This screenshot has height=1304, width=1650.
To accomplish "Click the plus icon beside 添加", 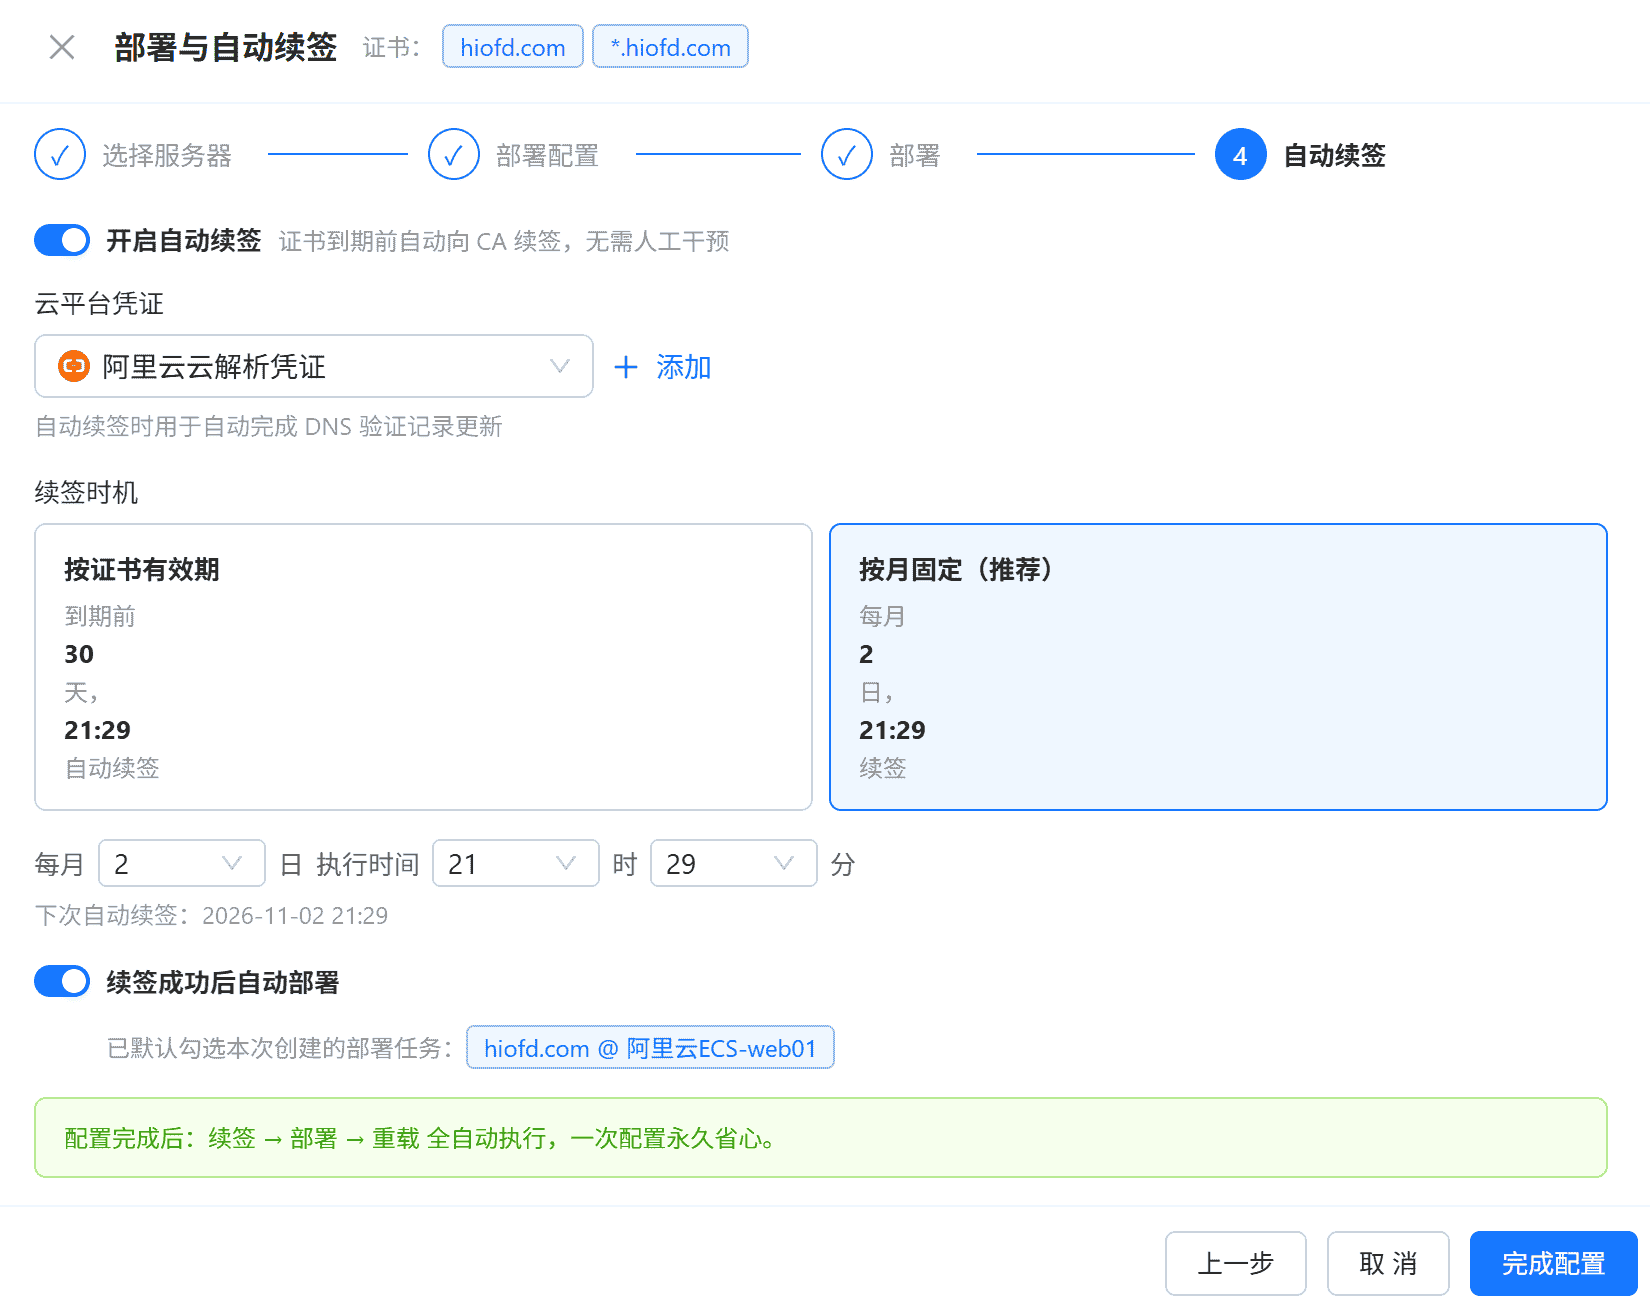I will tap(626, 367).
